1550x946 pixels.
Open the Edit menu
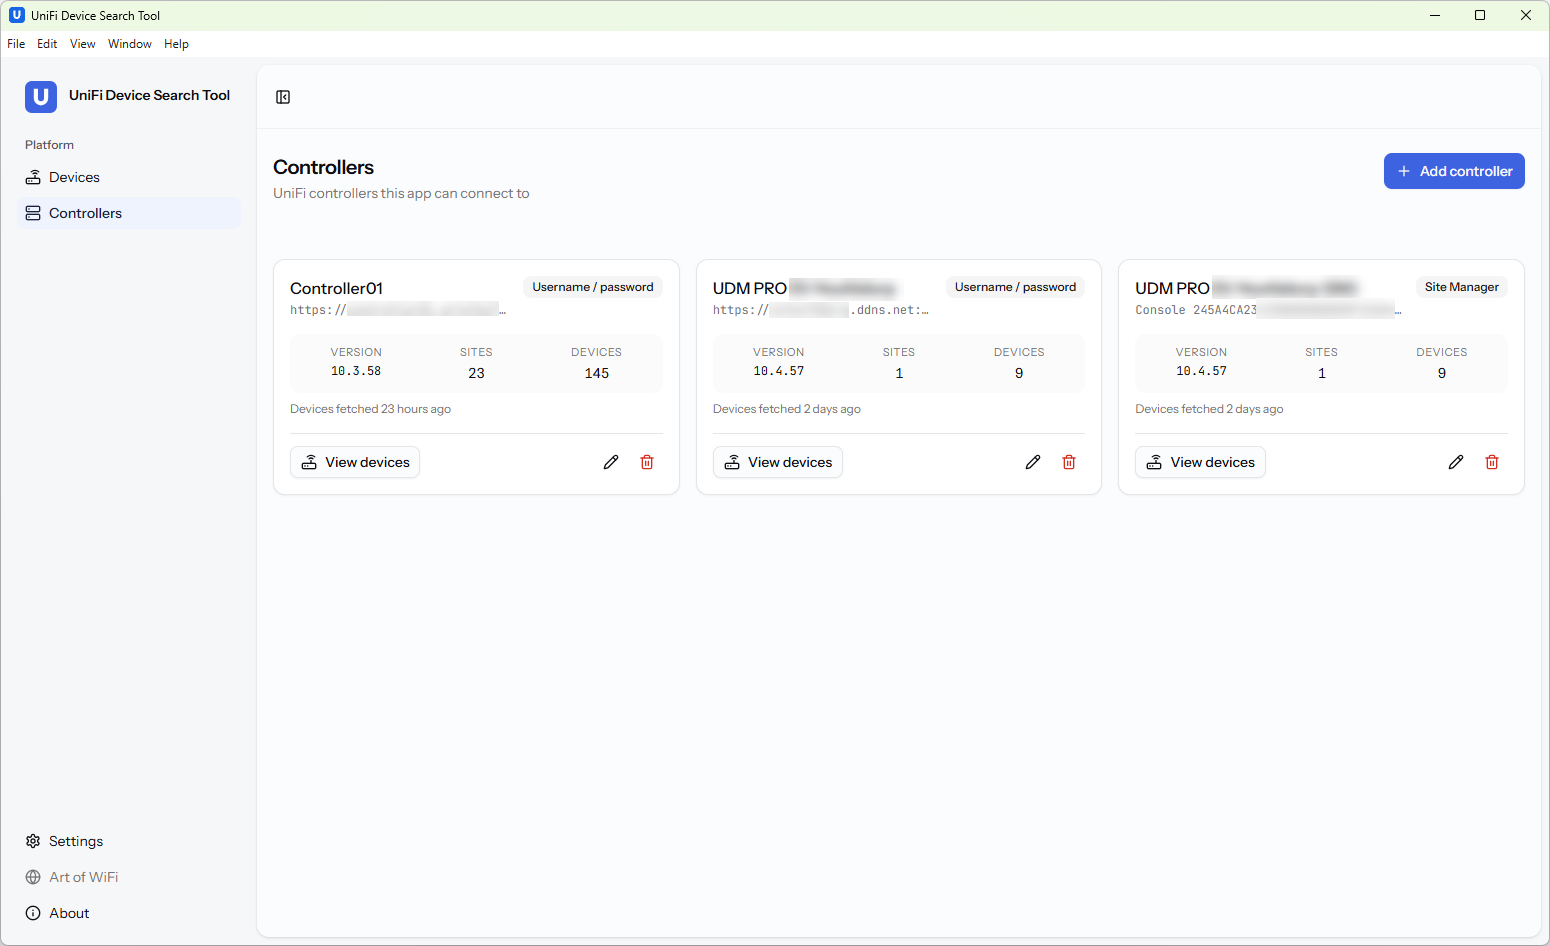point(47,44)
